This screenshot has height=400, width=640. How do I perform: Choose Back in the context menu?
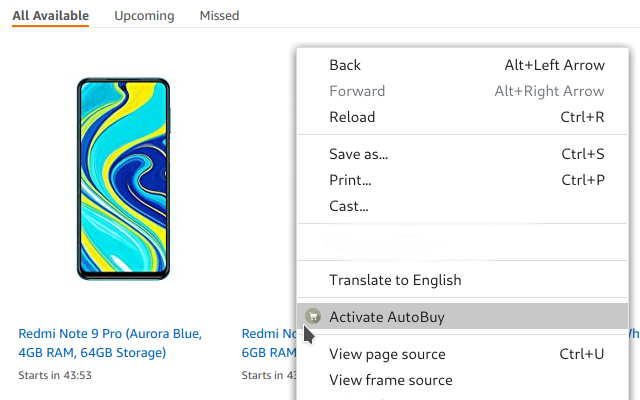coord(345,65)
